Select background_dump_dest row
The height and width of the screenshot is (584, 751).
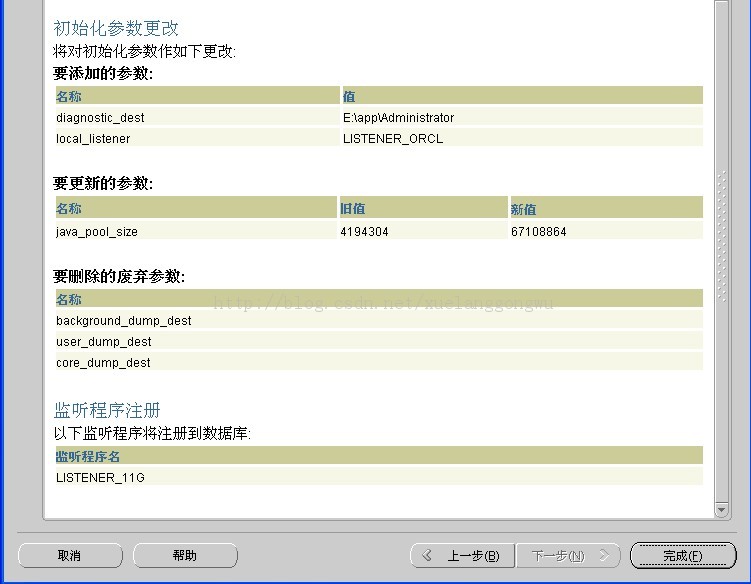pos(379,321)
